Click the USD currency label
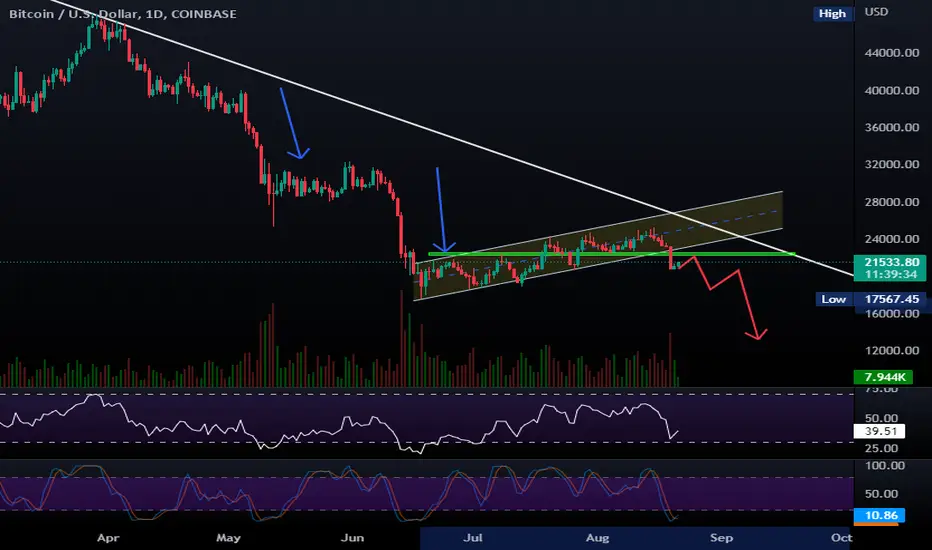 click(x=876, y=11)
